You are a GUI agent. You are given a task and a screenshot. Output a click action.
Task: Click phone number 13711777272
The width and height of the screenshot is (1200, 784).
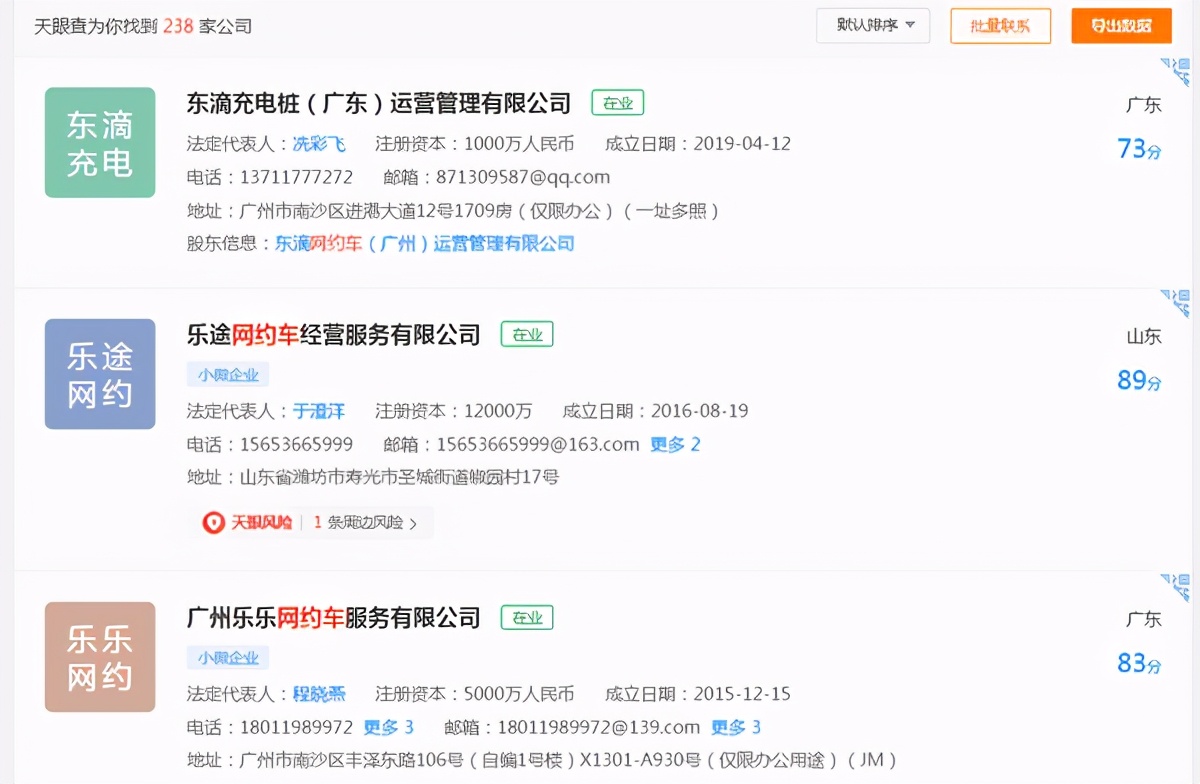pyautogui.click(x=296, y=177)
